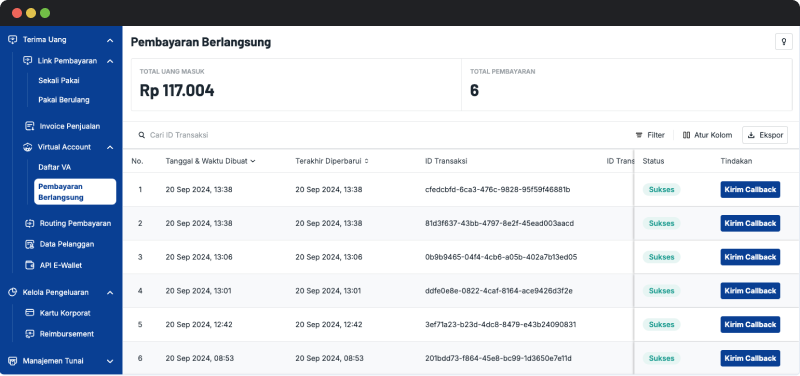Click Kirim Callback for row 5
Image resolution: width=800 pixels, height=376 pixels.
pyautogui.click(x=750, y=324)
